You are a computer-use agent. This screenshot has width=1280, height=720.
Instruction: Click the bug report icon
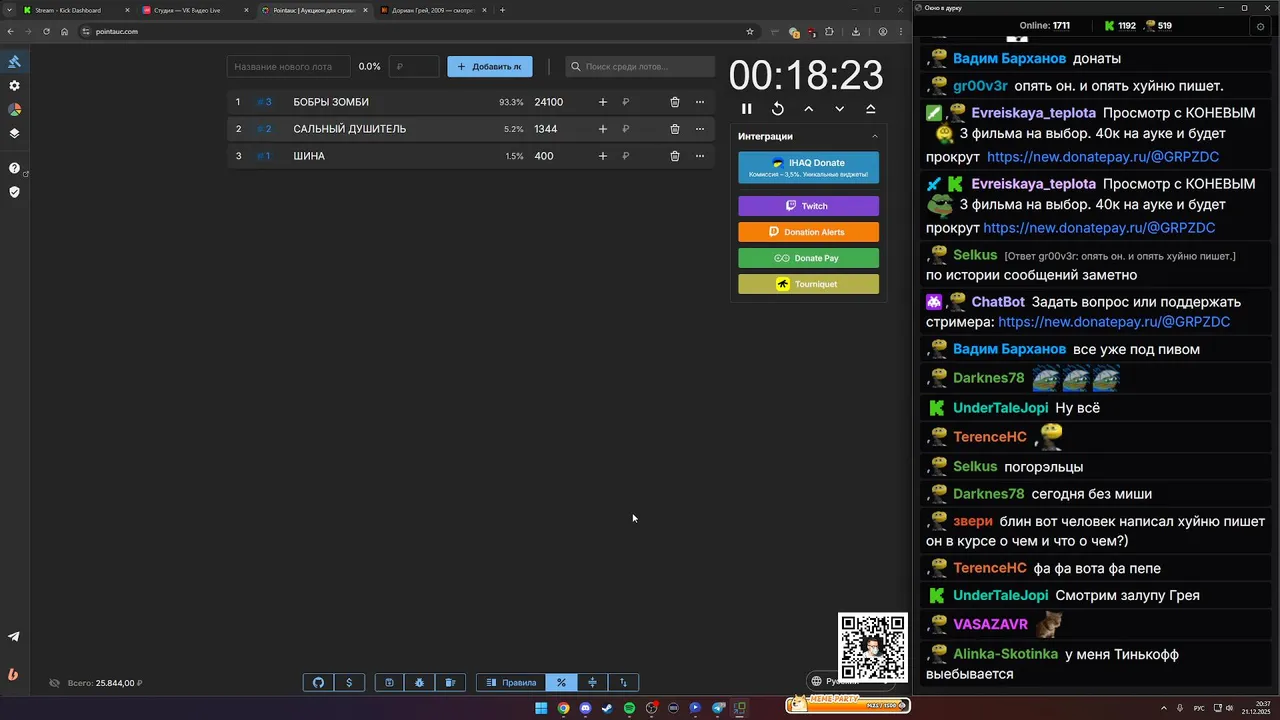tap(419, 683)
